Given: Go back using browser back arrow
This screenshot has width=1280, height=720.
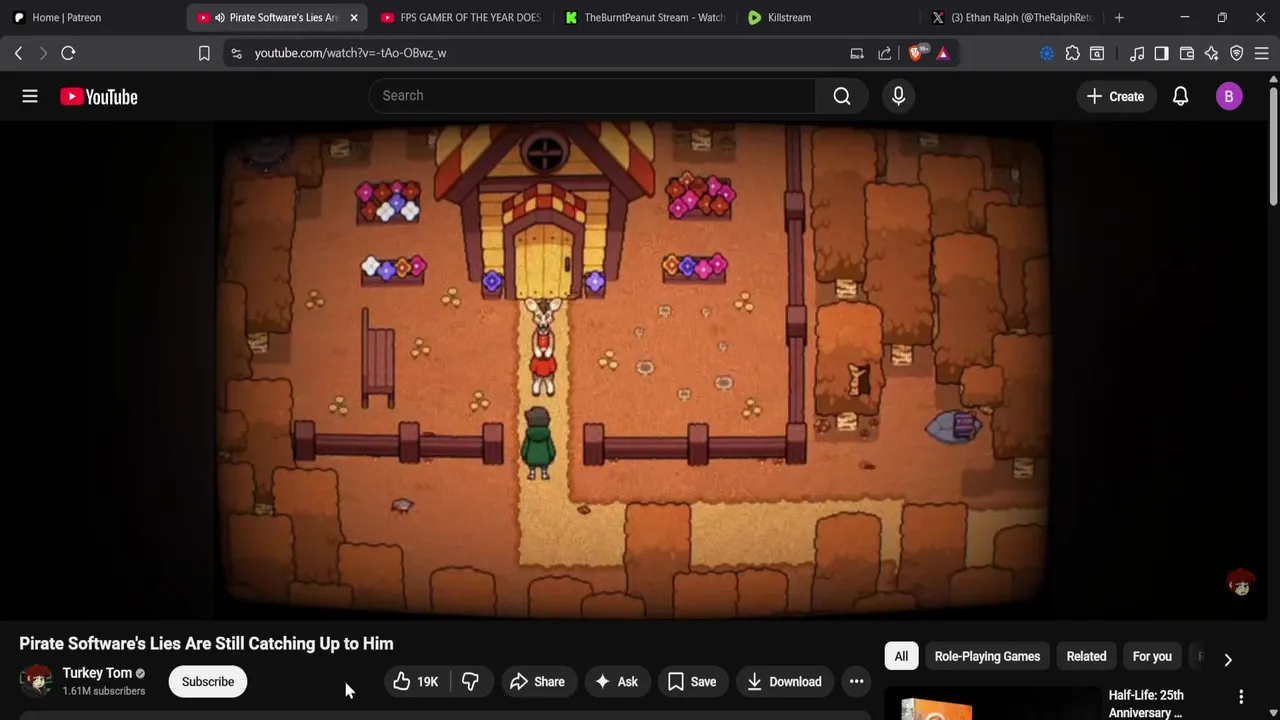Looking at the screenshot, I should tap(18, 53).
